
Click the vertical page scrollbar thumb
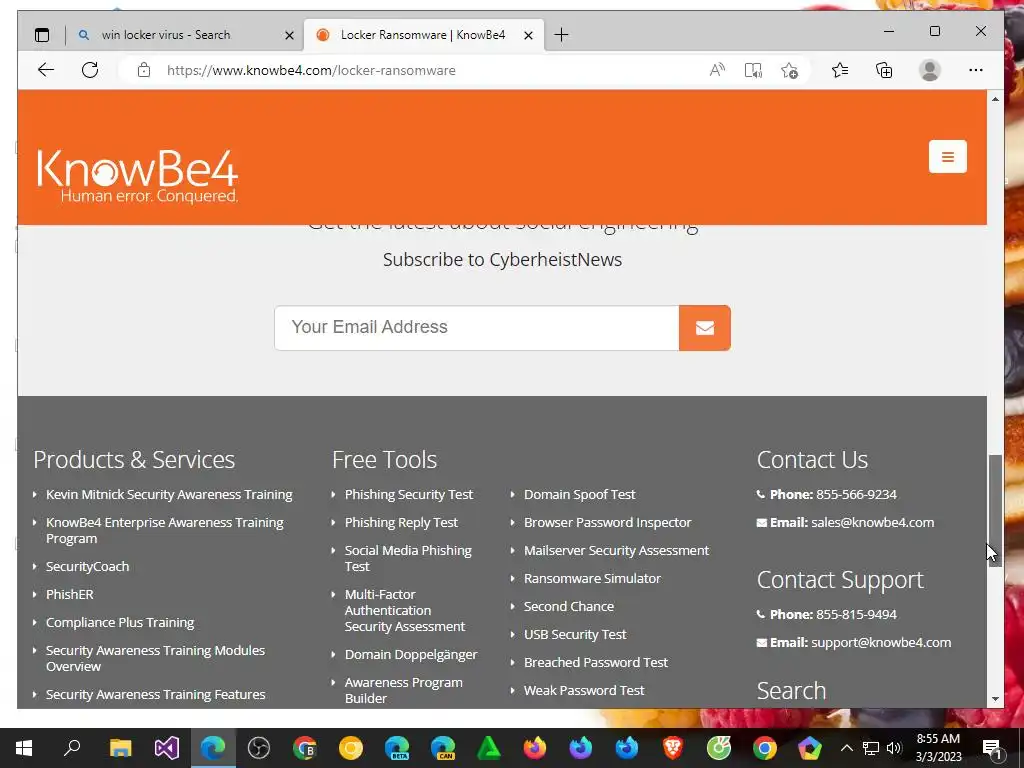[995, 511]
